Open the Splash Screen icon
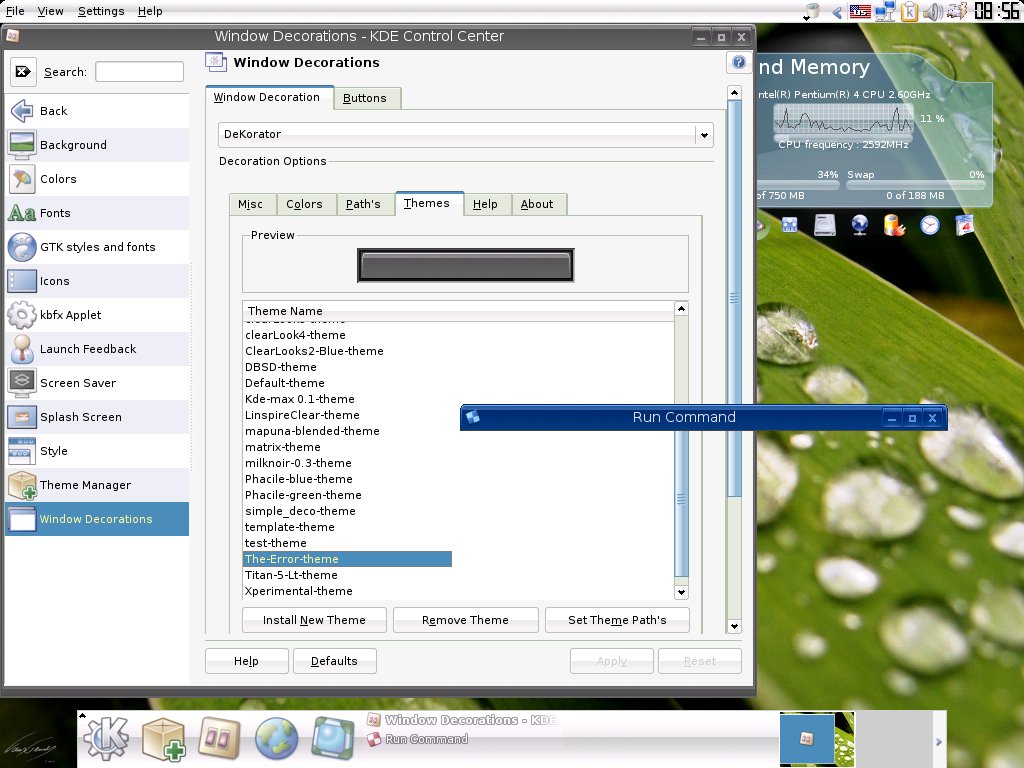Image resolution: width=1024 pixels, height=768 pixels. pyautogui.click(x=22, y=417)
